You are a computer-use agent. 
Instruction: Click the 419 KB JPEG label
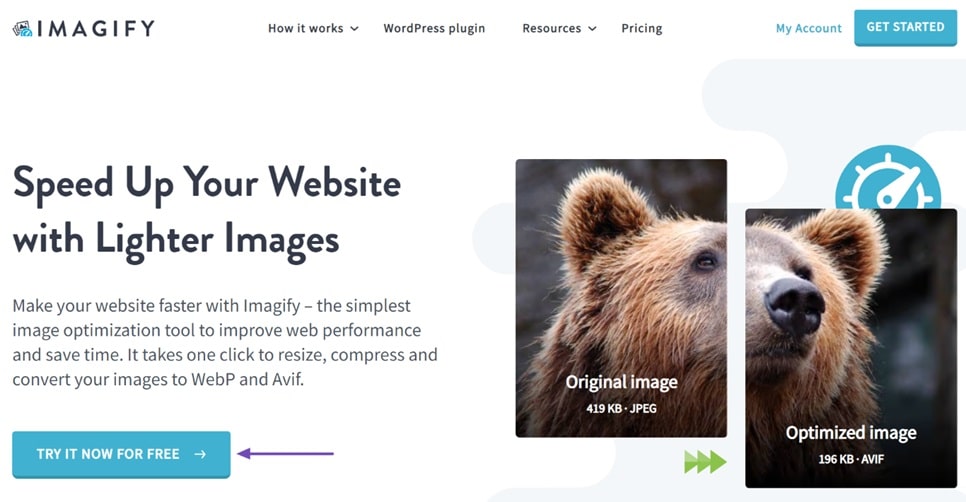point(621,408)
